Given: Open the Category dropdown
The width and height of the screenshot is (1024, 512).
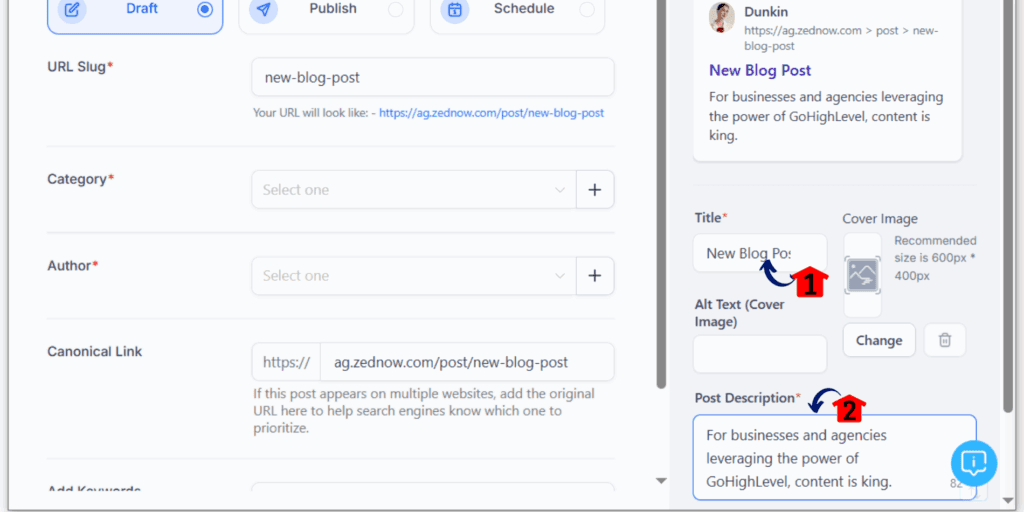Looking at the screenshot, I should [x=414, y=190].
